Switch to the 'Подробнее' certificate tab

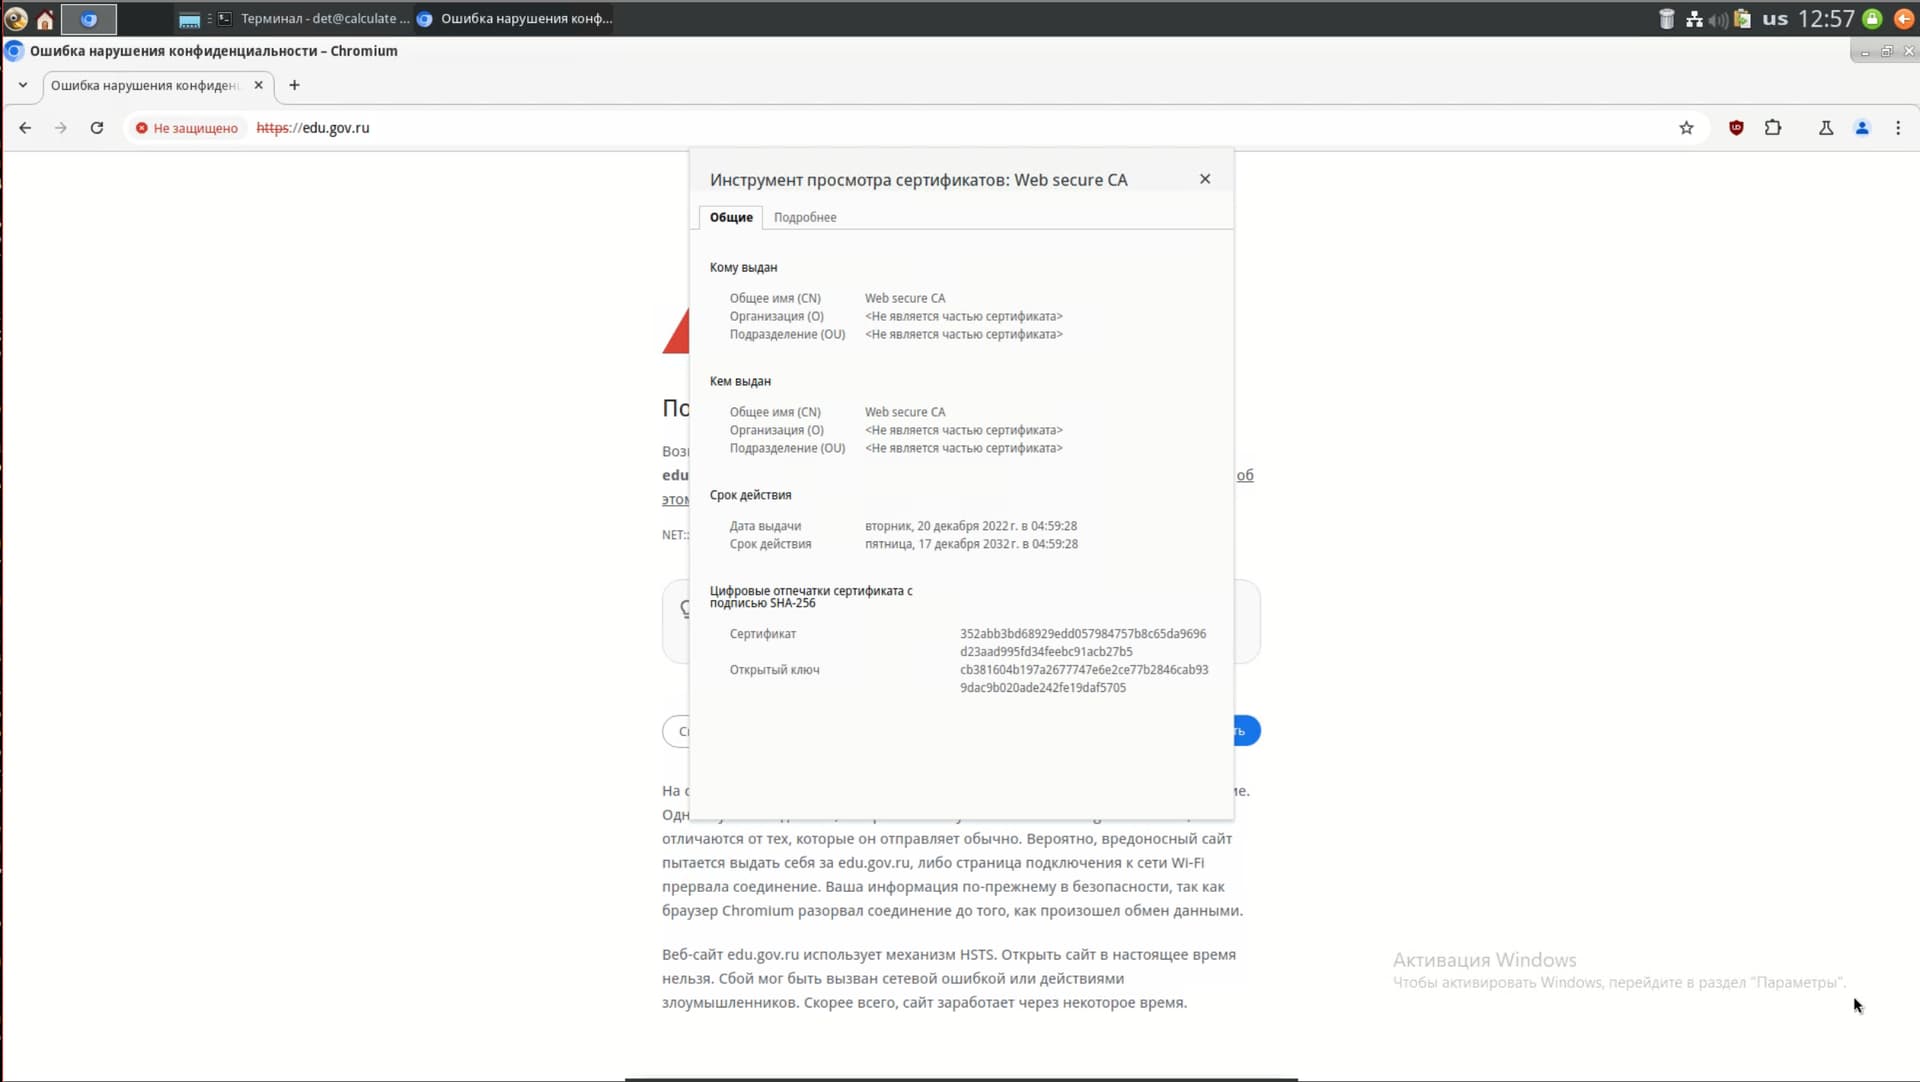click(805, 217)
